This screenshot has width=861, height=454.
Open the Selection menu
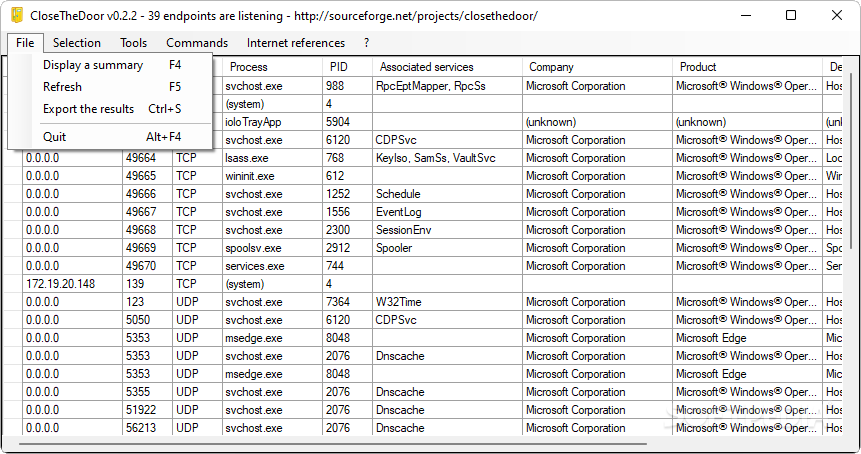coord(77,43)
